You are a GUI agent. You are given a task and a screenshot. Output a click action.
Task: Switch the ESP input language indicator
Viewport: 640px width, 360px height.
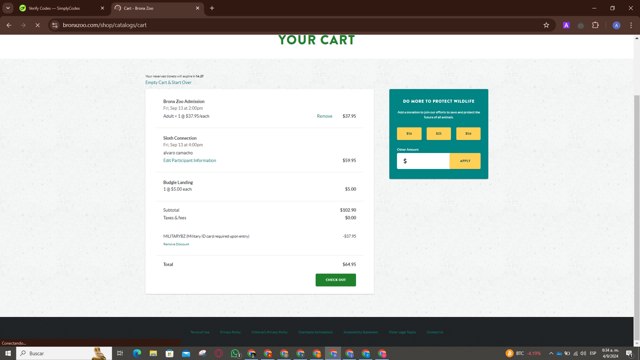(593, 353)
